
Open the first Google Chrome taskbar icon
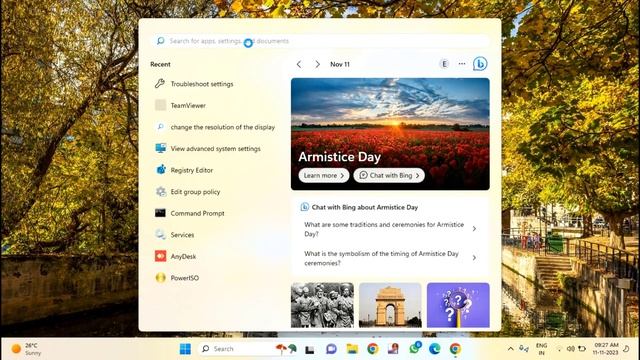(372, 349)
